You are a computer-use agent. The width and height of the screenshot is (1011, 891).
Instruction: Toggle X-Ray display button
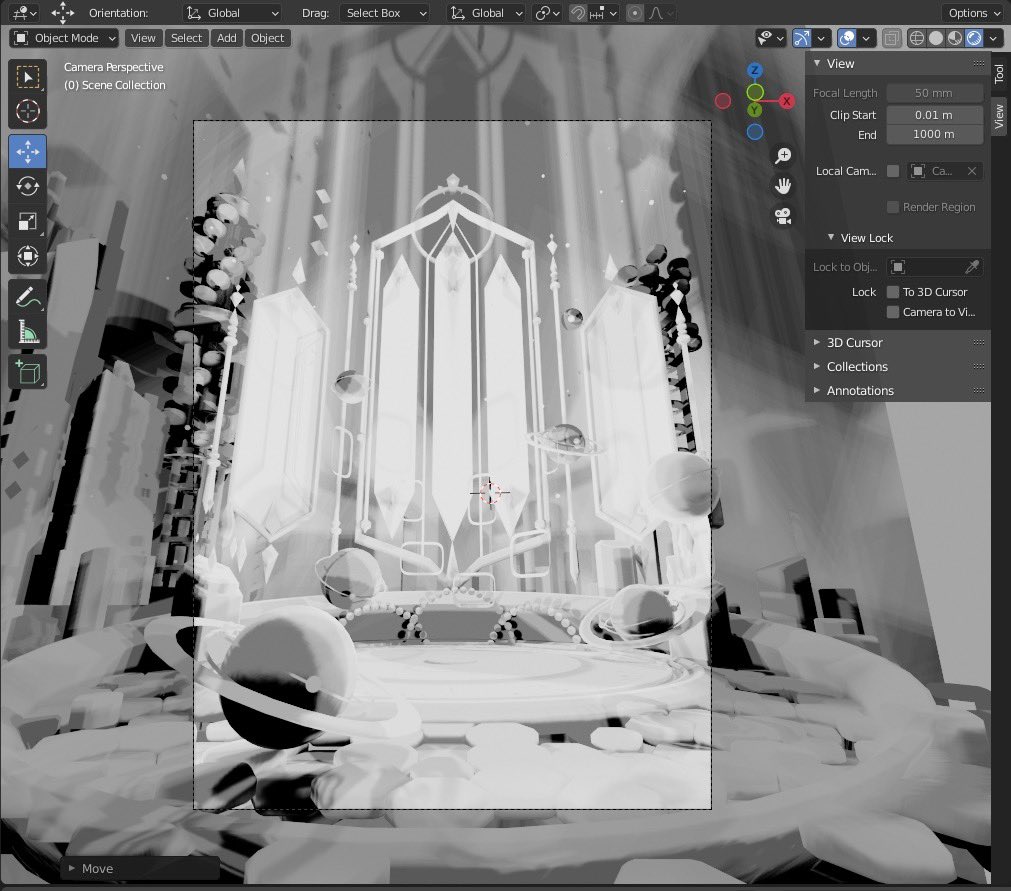[891, 38]
